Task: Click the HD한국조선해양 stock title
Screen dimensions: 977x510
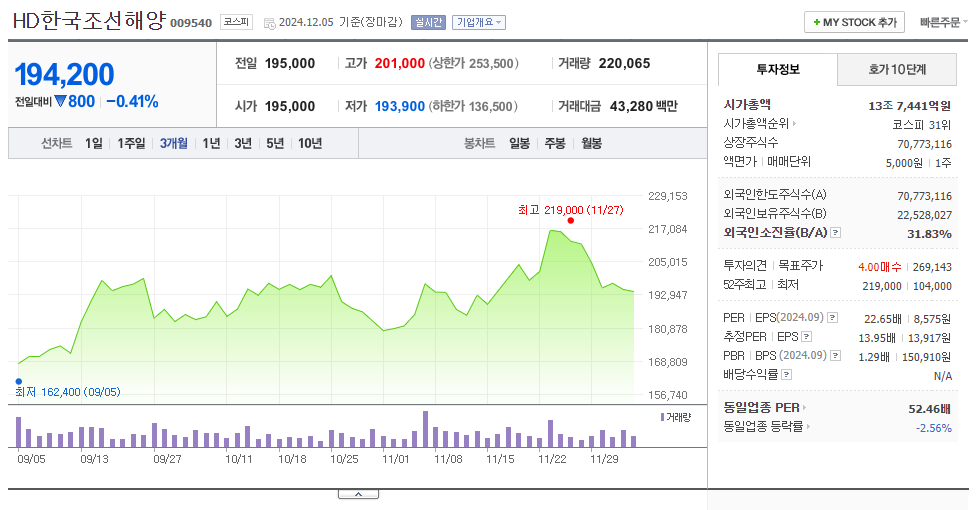Action: coord(89,21)
